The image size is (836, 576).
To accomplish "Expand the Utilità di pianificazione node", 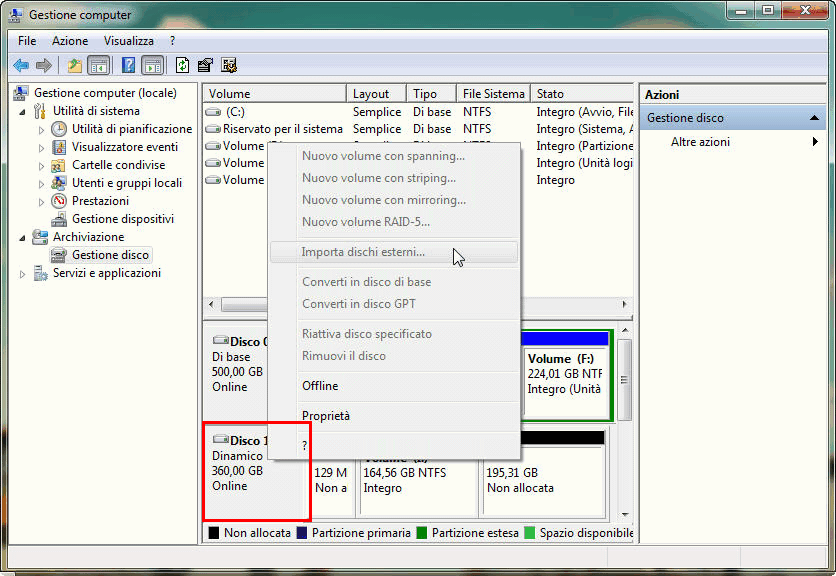I will point(41,130).
